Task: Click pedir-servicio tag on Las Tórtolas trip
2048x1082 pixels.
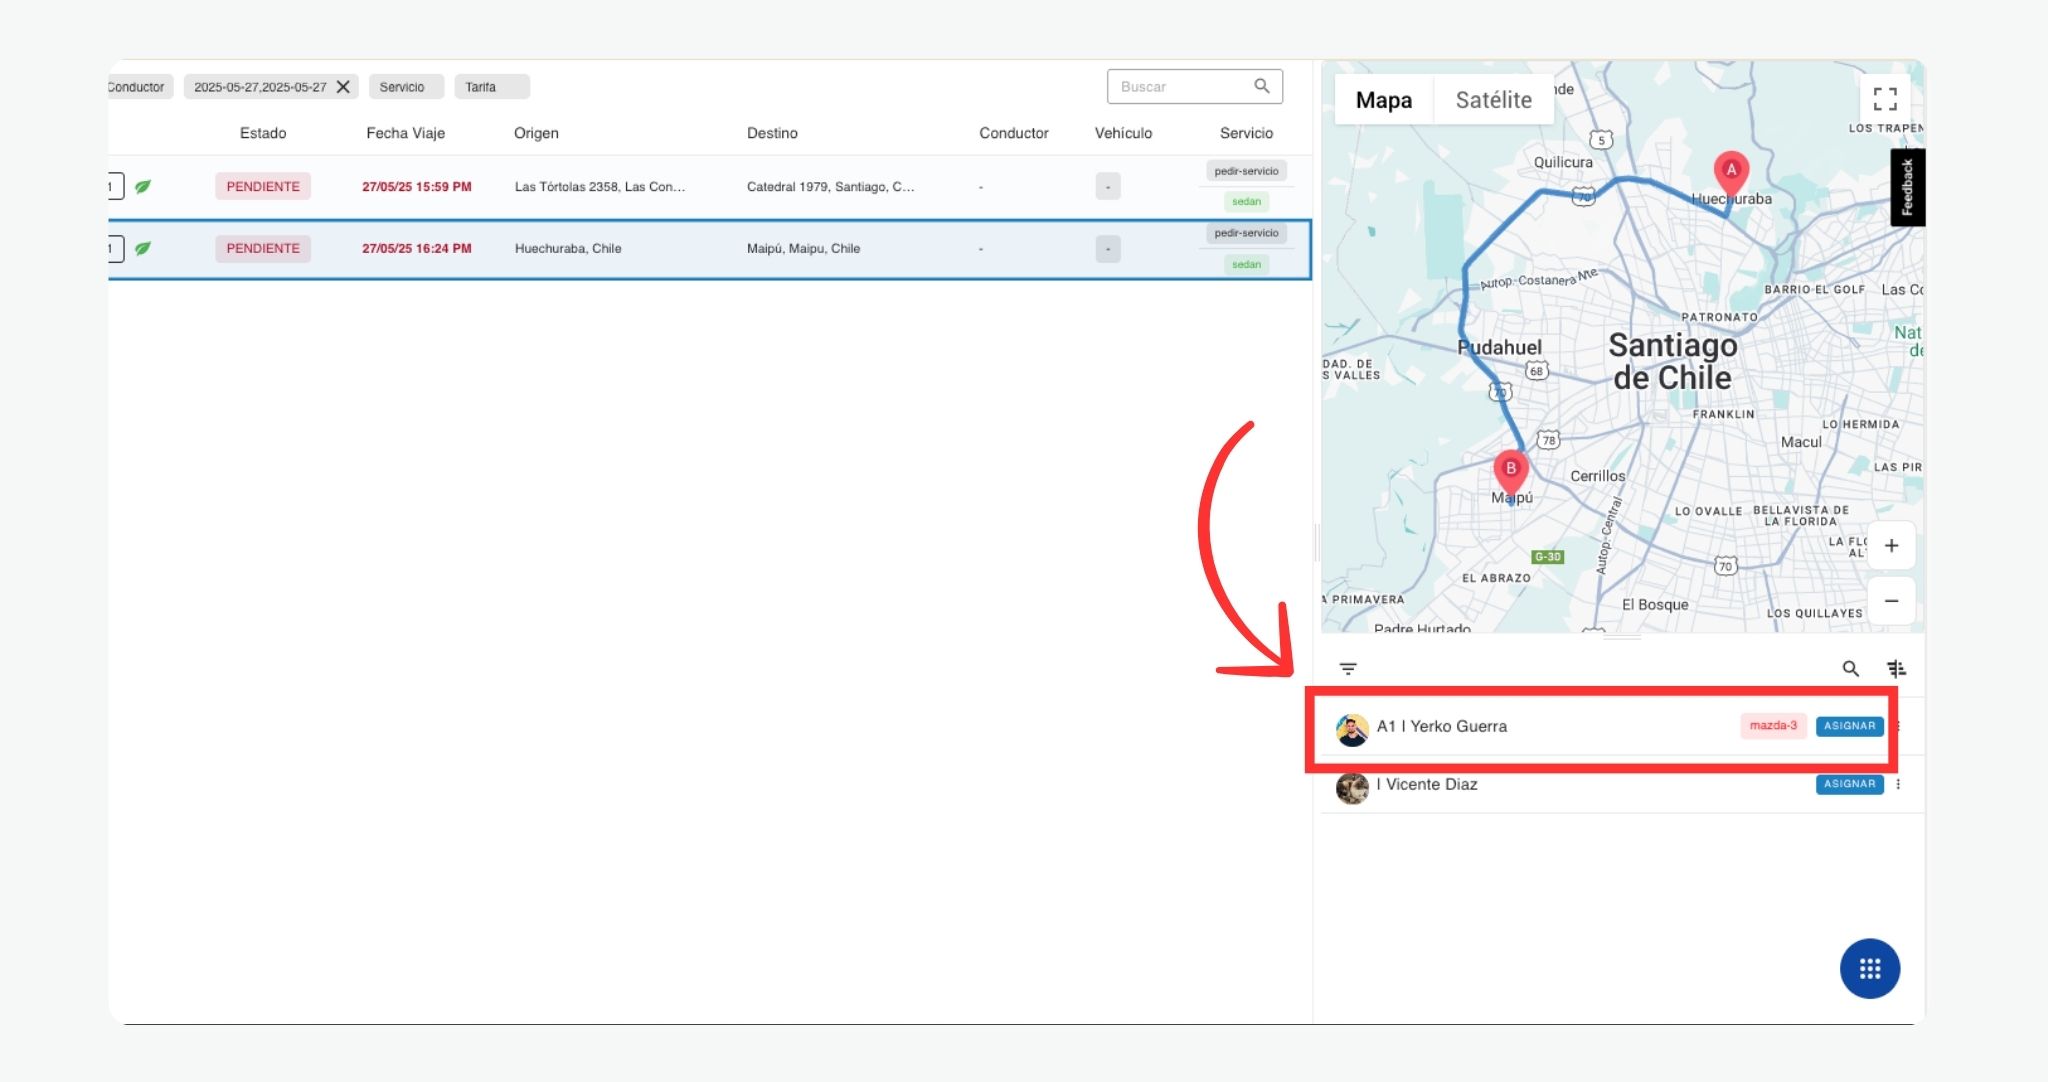Action: coord(1246,171)
